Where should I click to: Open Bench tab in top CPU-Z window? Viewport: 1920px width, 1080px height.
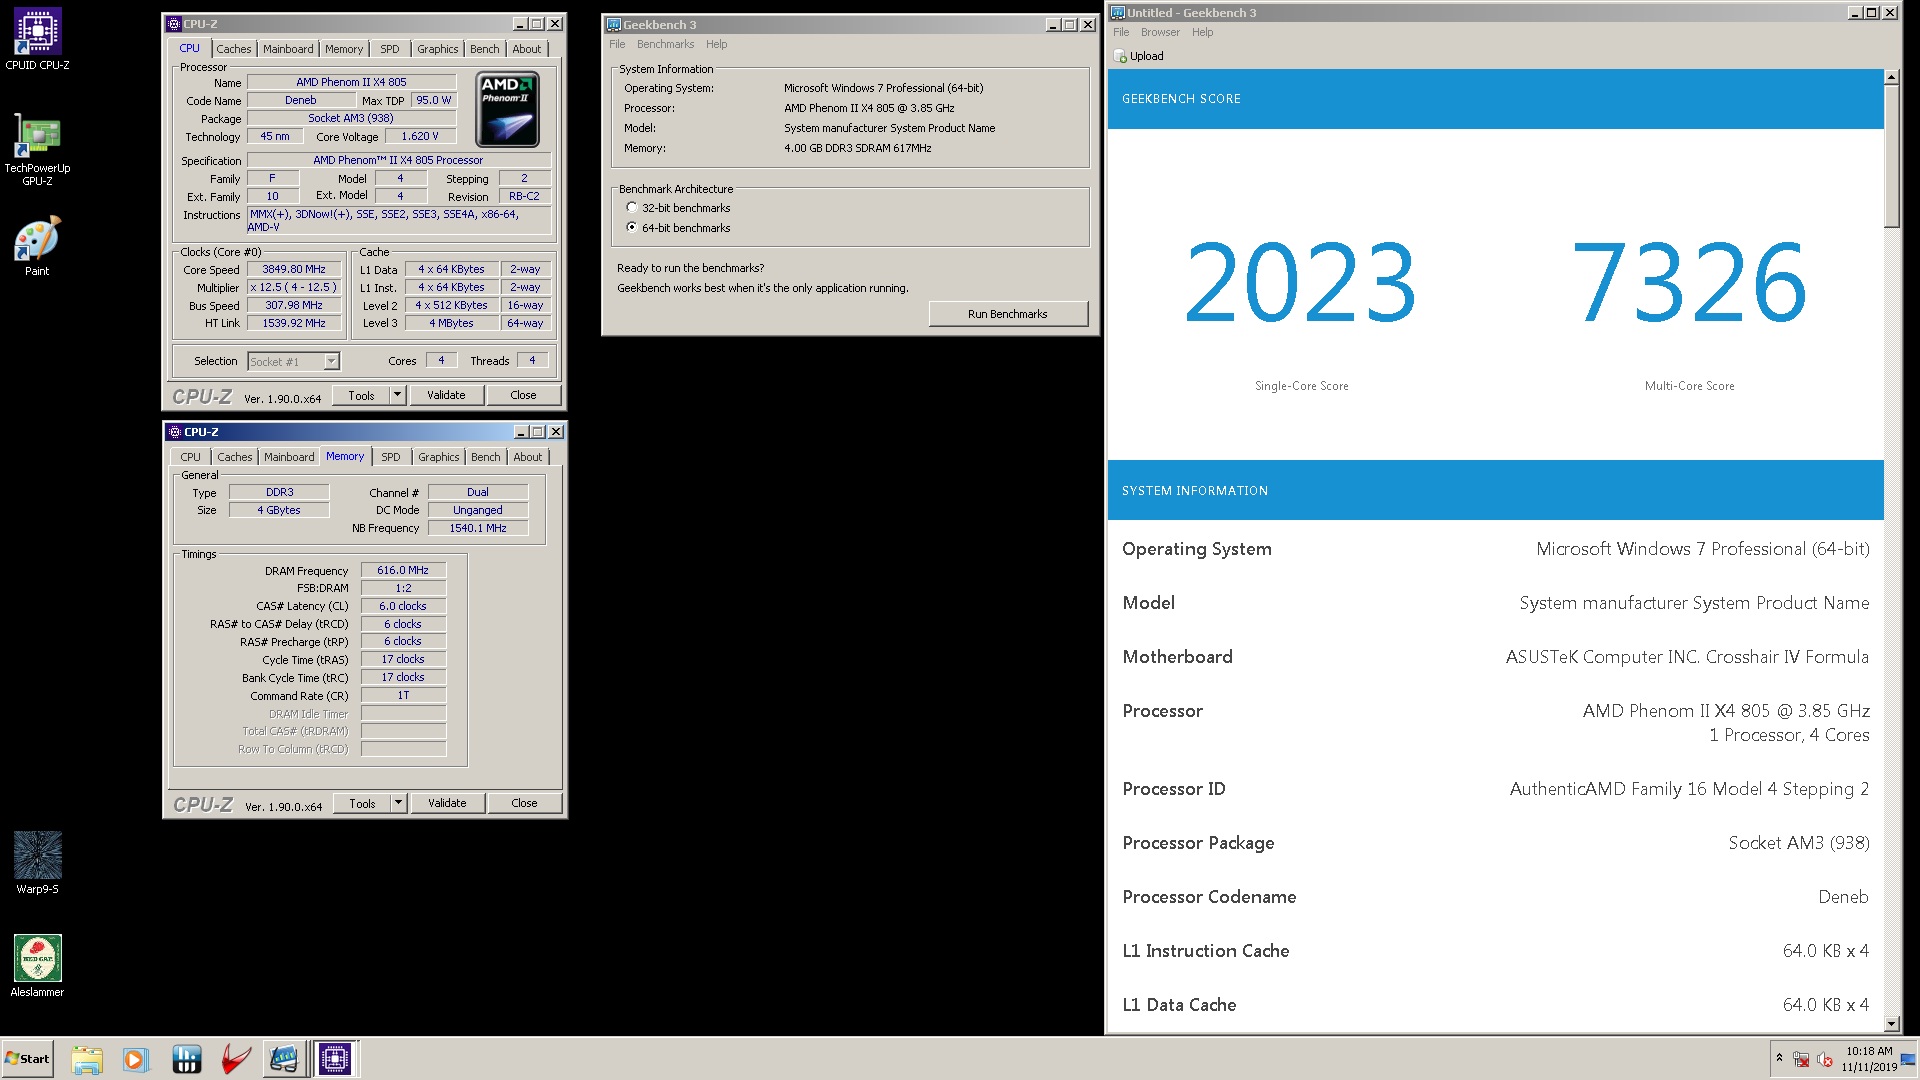[485, 49]
